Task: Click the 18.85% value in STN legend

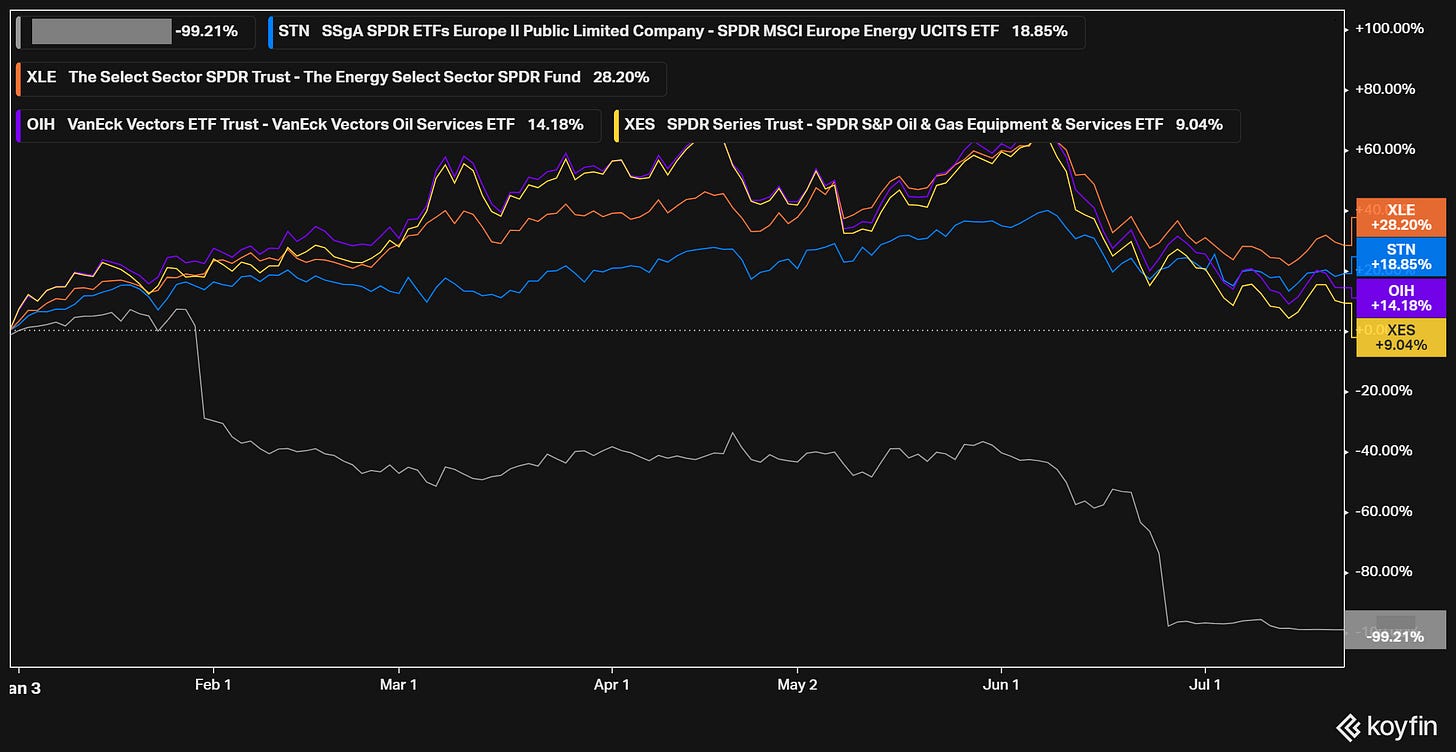Action: click(x=1039, y=31)
